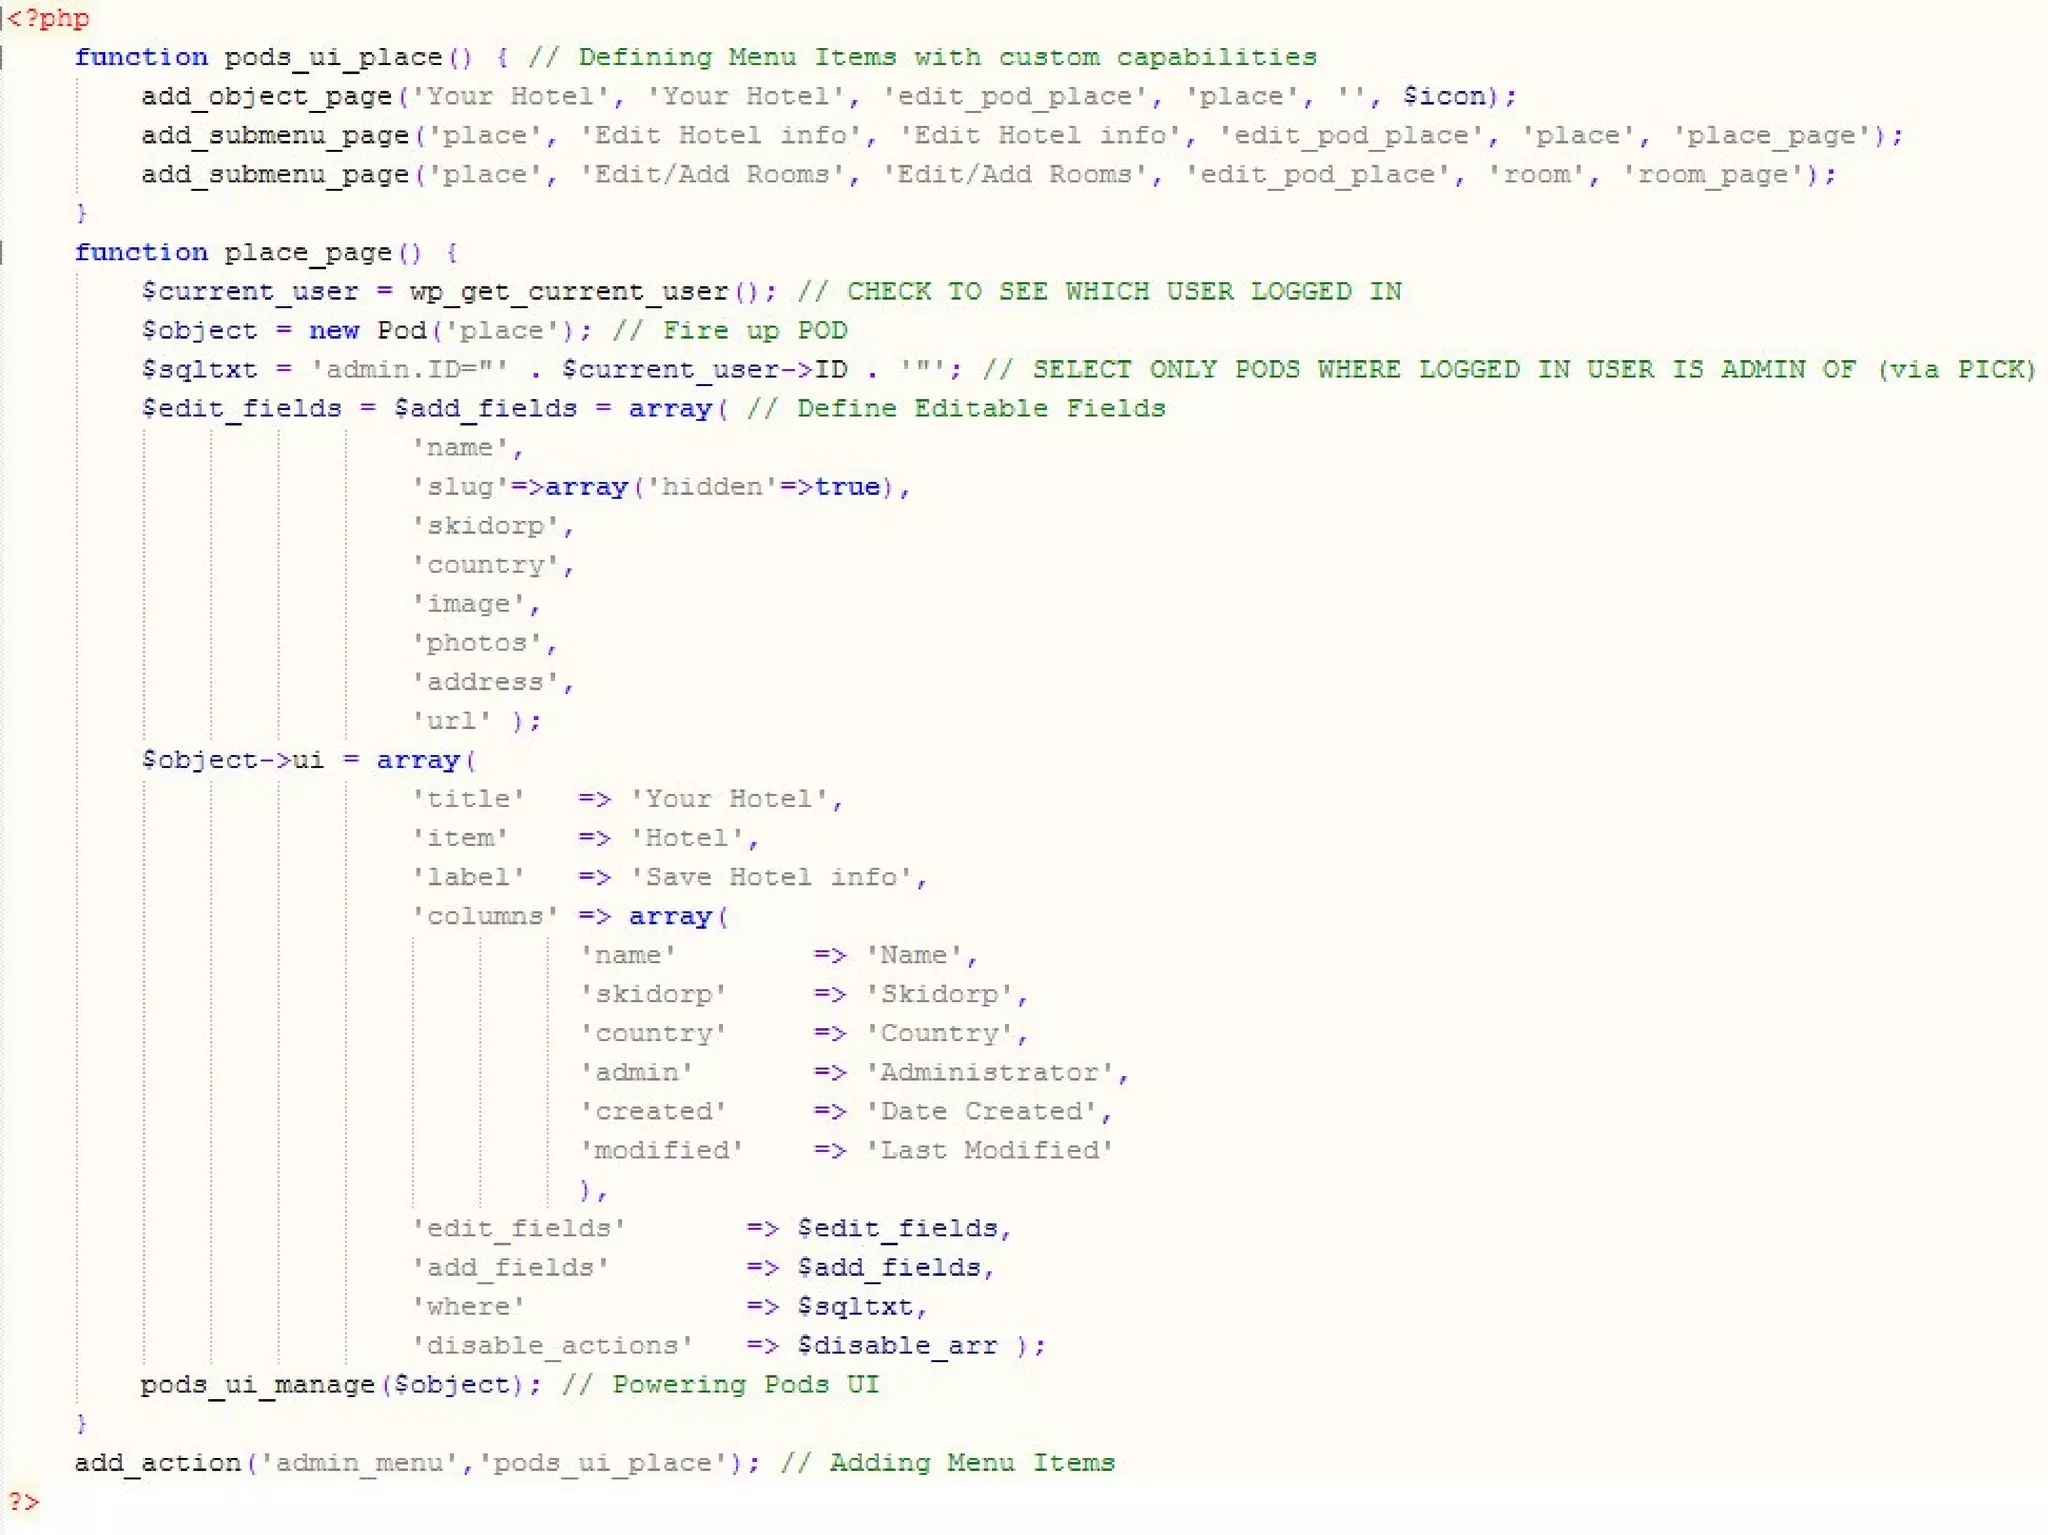
Task: Click the $icon variable
Action: click(x=1443, y=96)
